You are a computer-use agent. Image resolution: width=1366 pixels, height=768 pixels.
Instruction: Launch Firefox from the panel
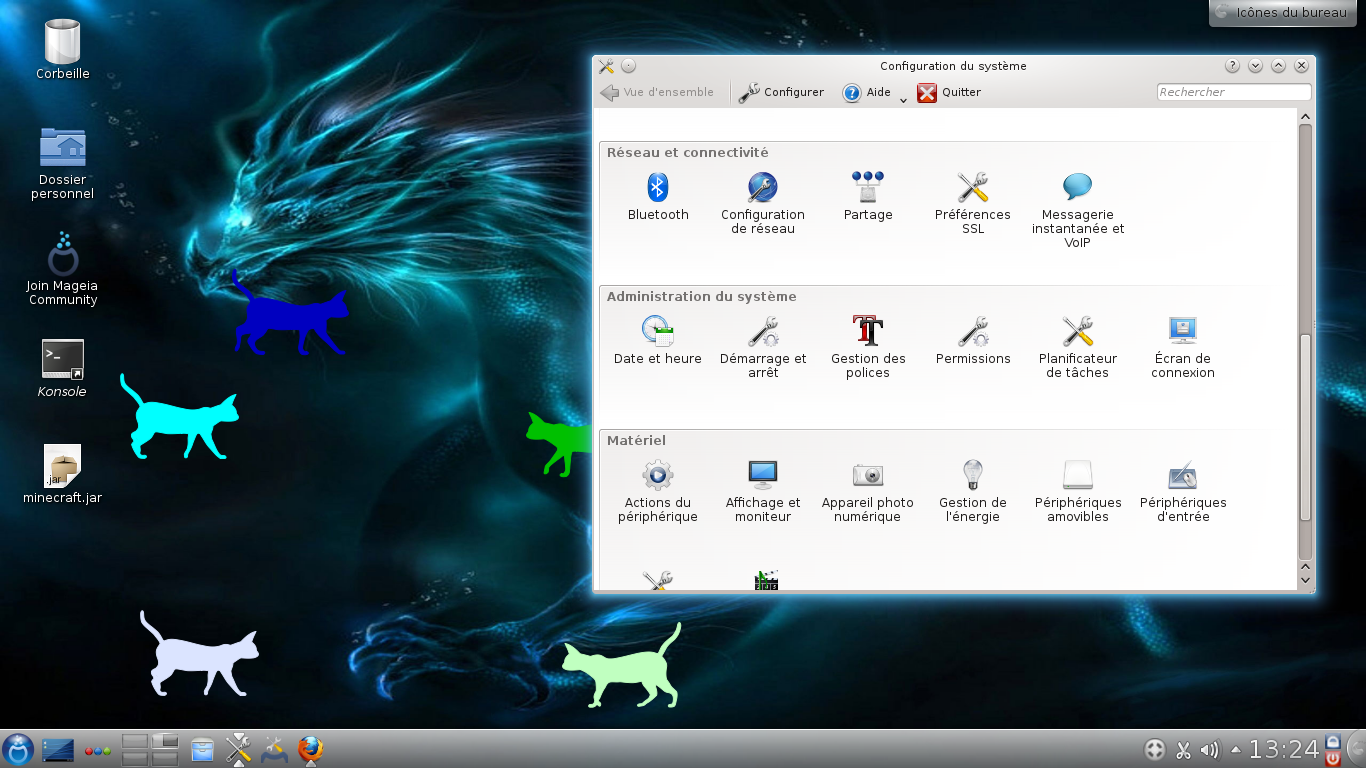310,749
